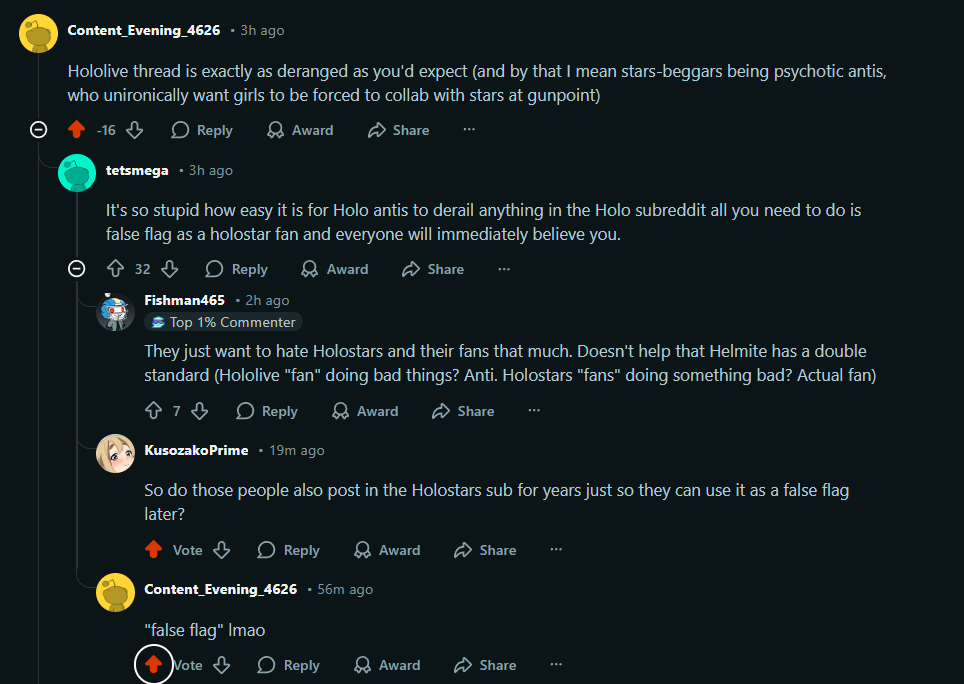Upvote Fishman465's comment
Image resolution: width=964 pixels, height=684 pixels.
(154, 411)
